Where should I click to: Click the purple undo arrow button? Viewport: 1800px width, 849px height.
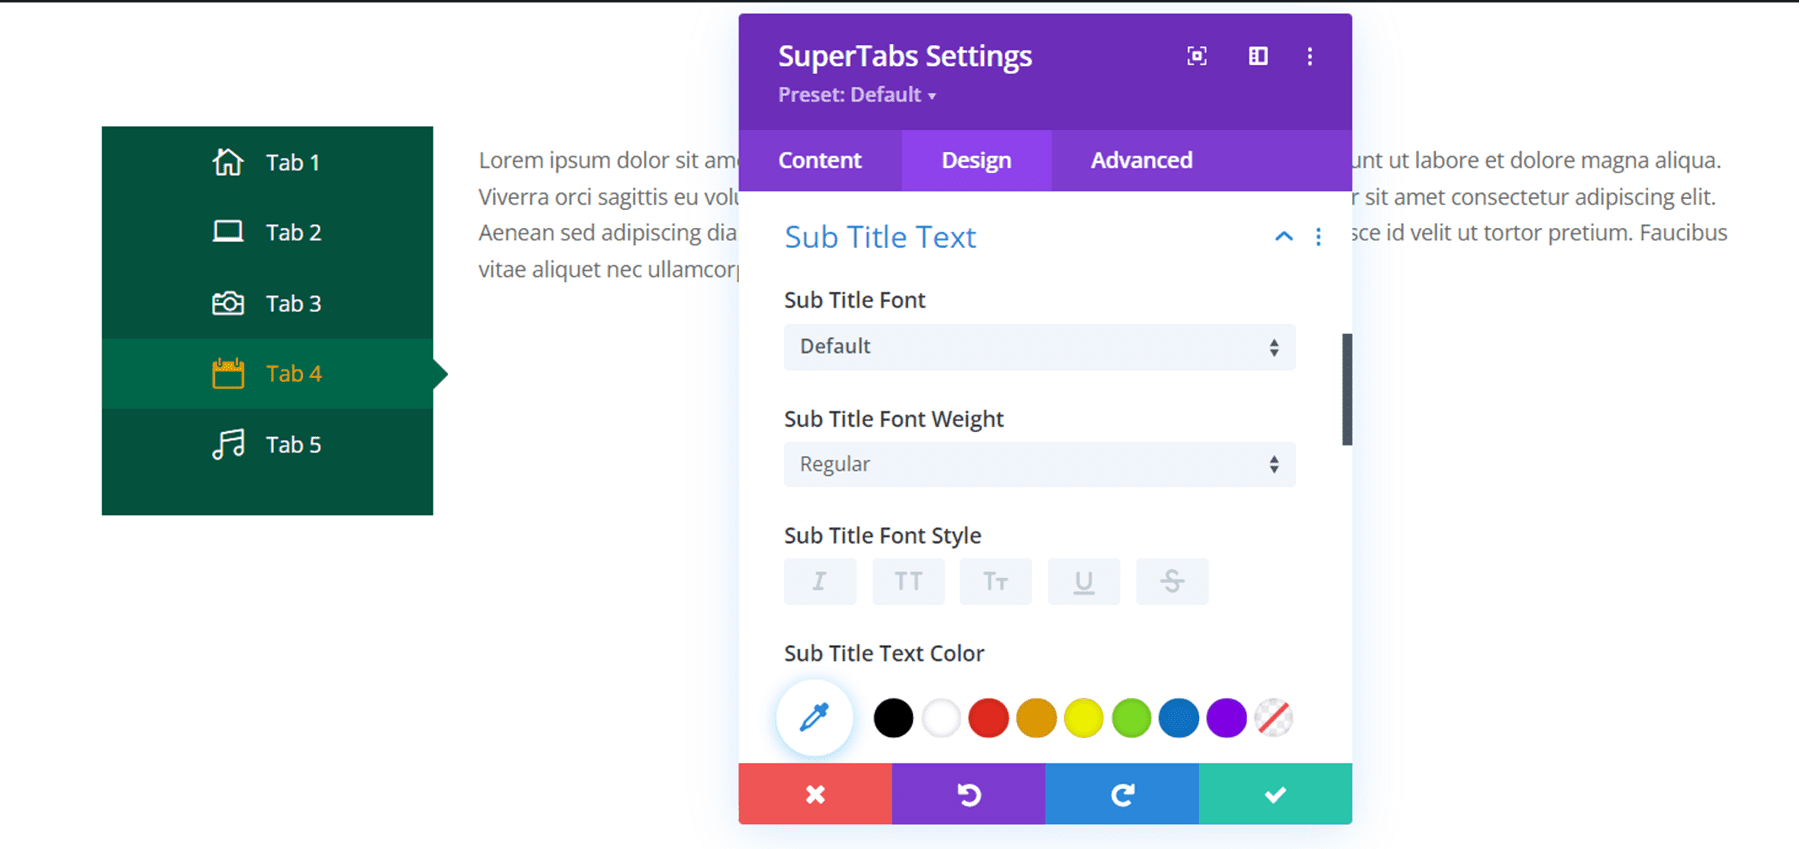tap(968, 794)
